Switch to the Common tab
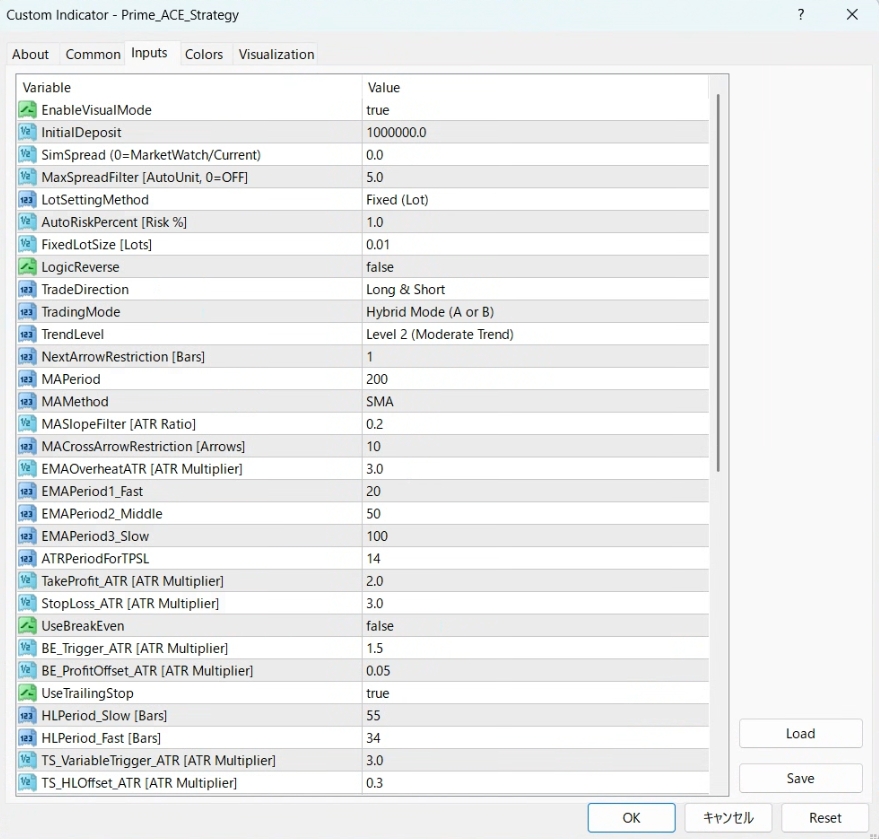 (92, 54)
